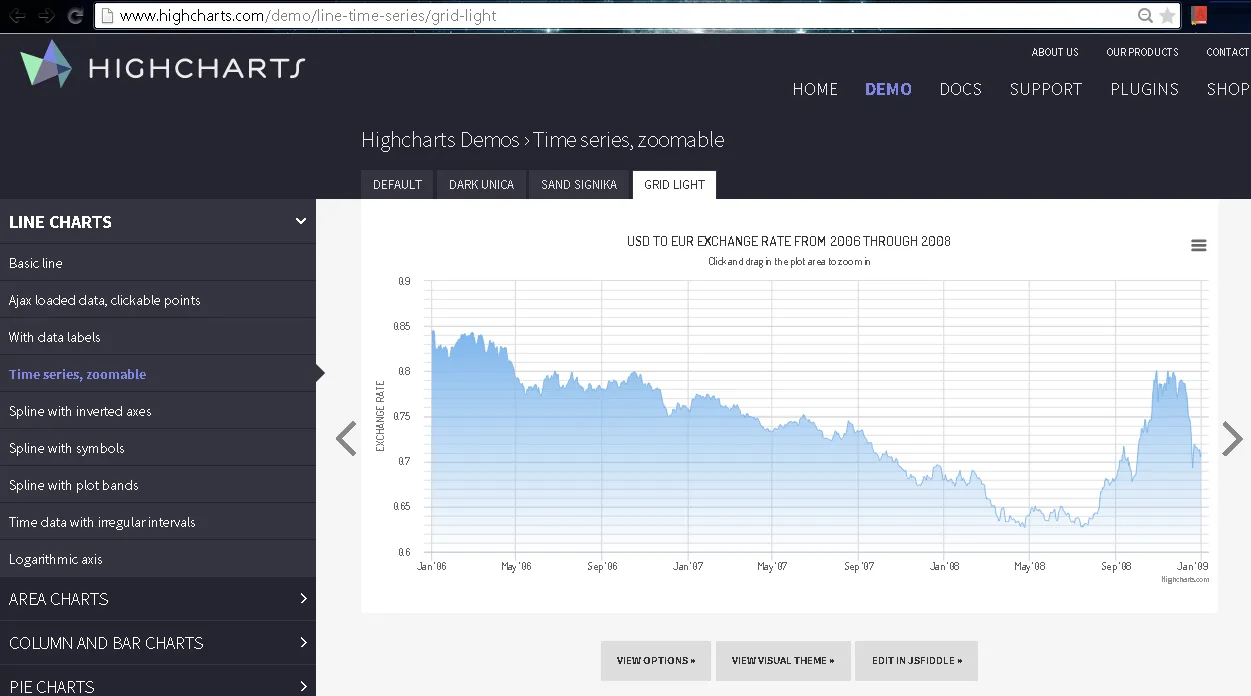Click the Highcharts.com credit link in chart
The height and width of the screenshot is (696, 1251).
point(1184,579)
